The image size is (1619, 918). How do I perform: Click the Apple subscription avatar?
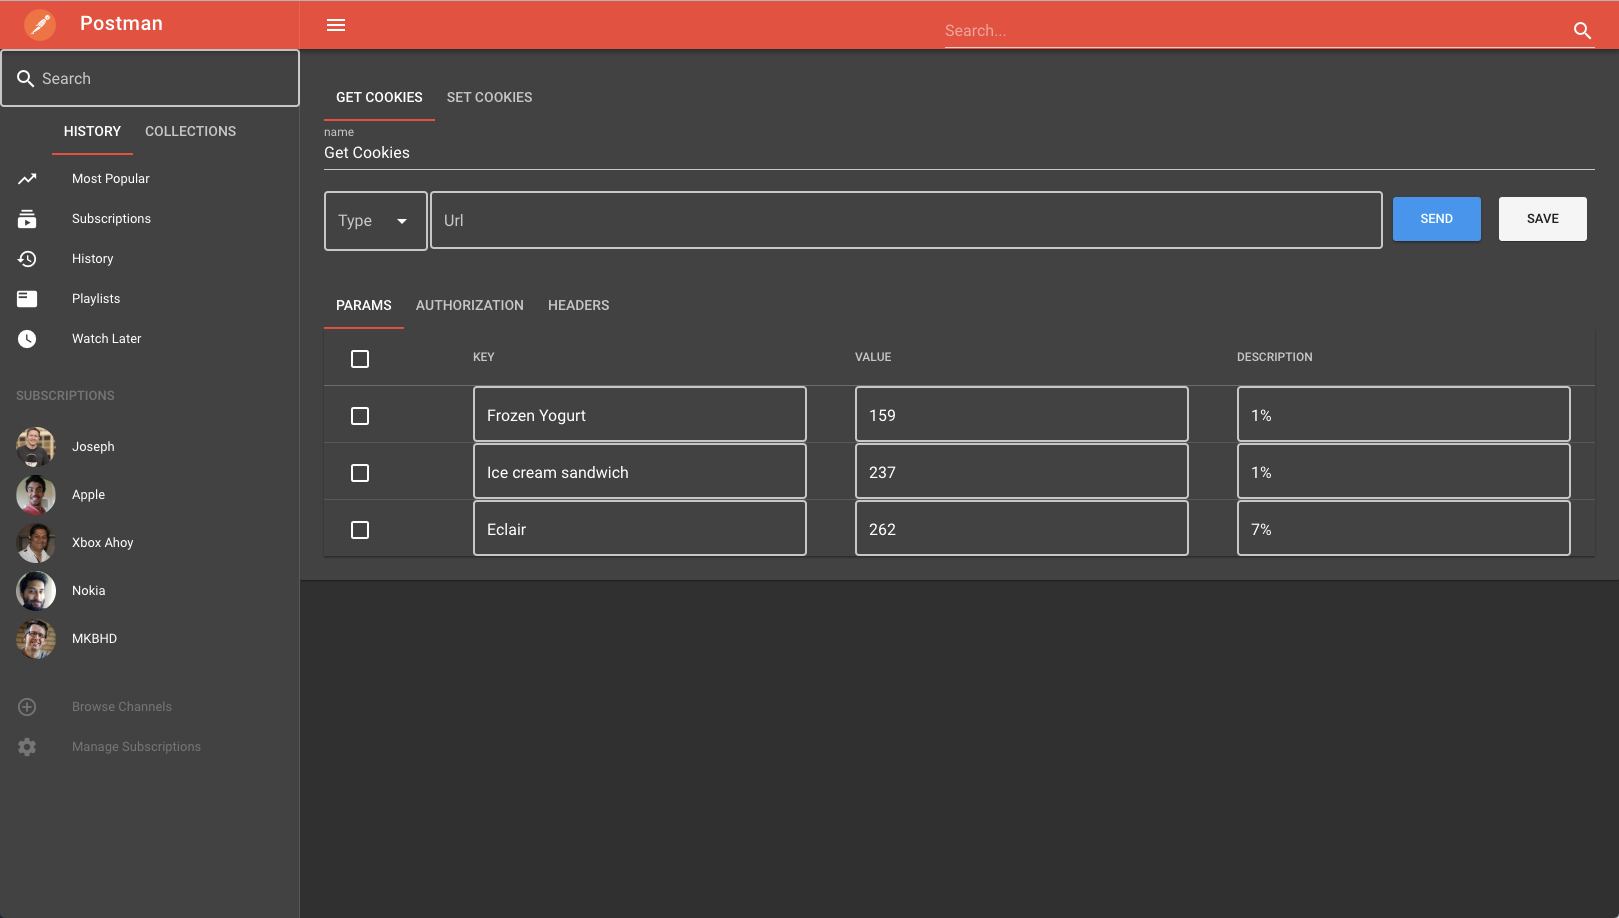pos(36,495)
